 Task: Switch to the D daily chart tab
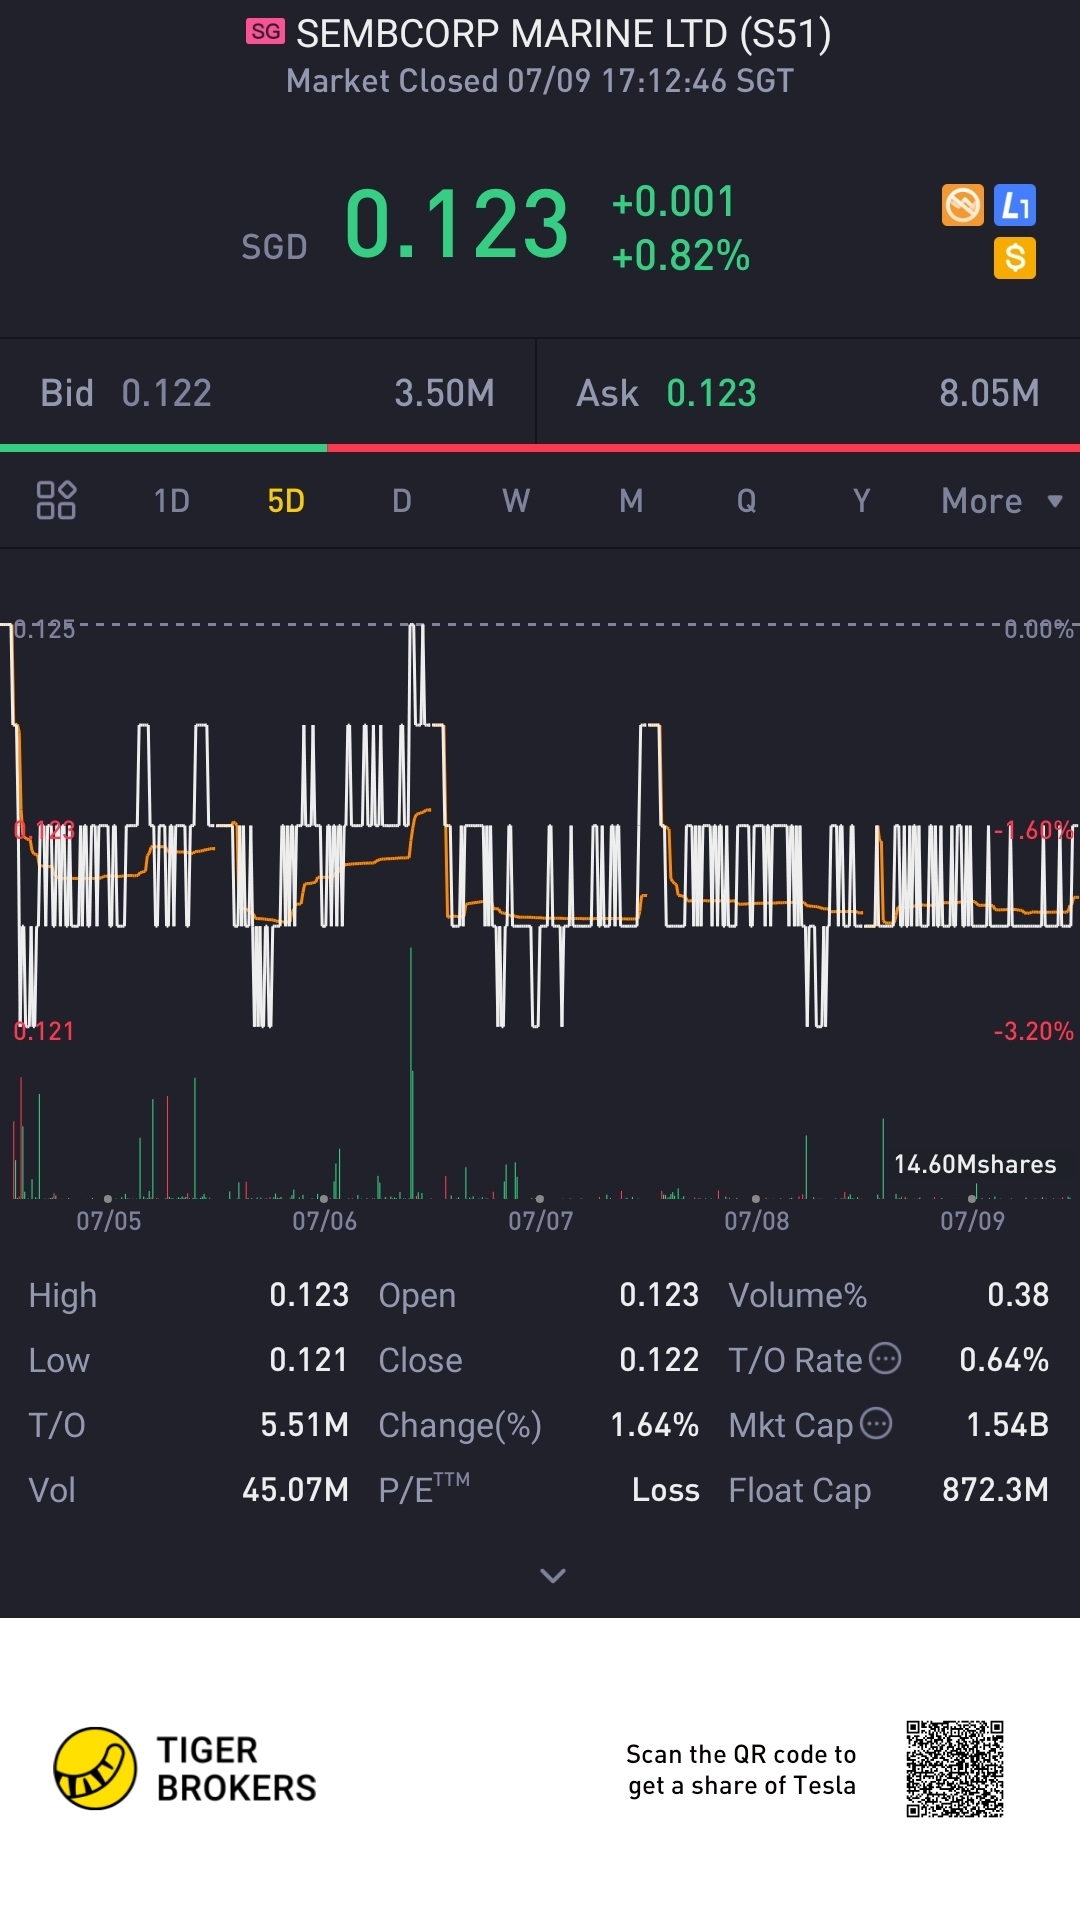(402, 501)
